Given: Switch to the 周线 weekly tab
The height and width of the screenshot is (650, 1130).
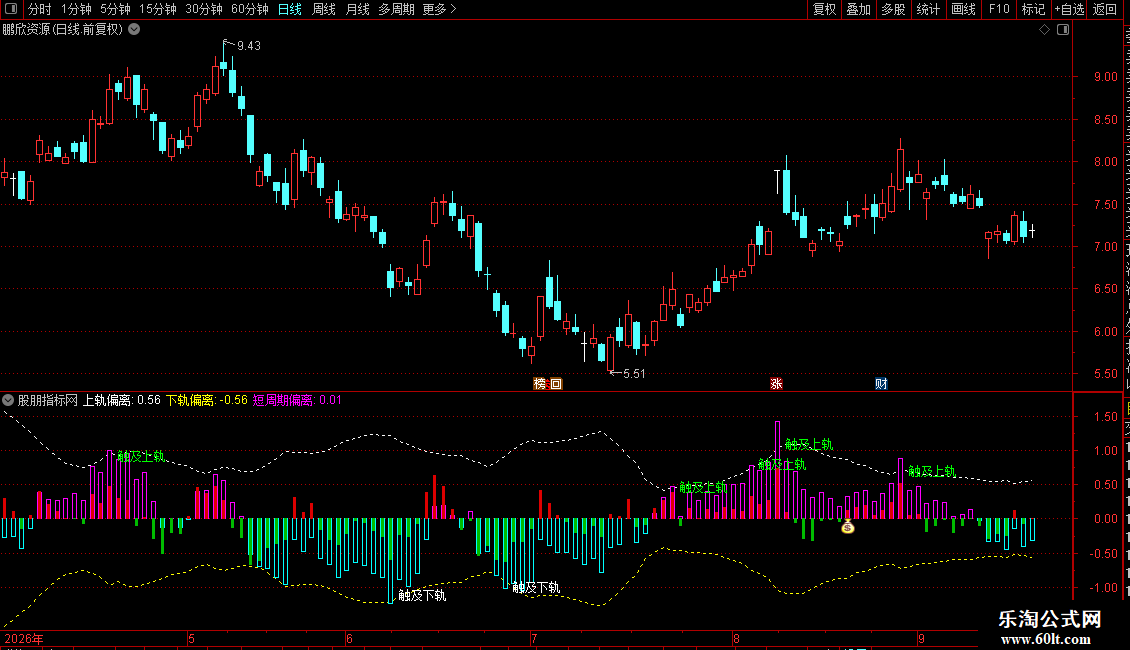Looking at the screenshot, I should tap(324, 9).
